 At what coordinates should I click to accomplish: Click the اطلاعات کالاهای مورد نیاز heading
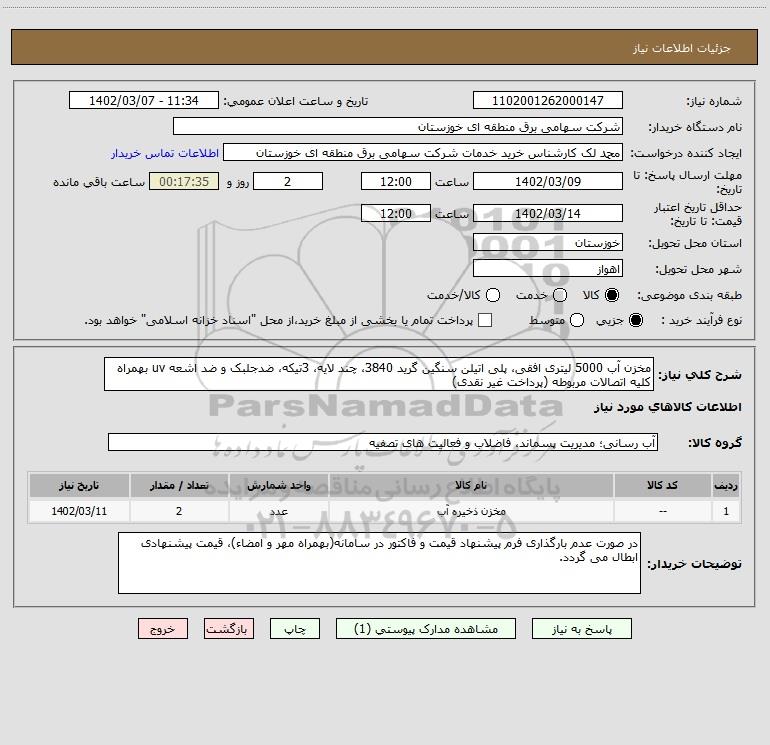click(x=667, y=407)
